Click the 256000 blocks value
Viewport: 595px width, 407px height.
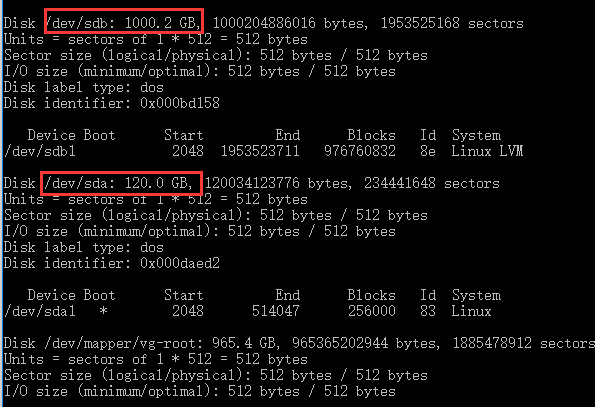click(x=371, y=311)
